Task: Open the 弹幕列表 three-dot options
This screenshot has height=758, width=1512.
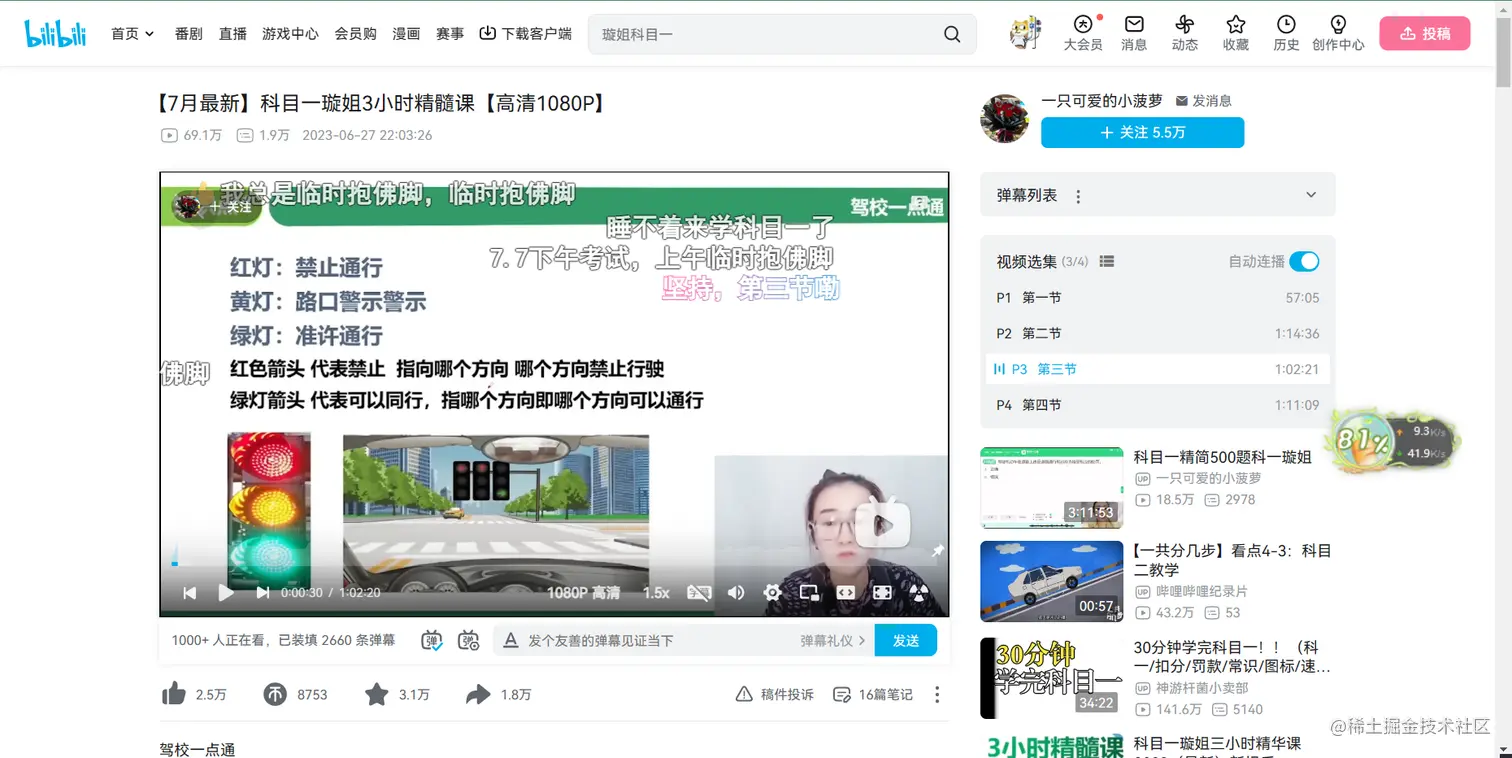Action: click(1078, 196)
